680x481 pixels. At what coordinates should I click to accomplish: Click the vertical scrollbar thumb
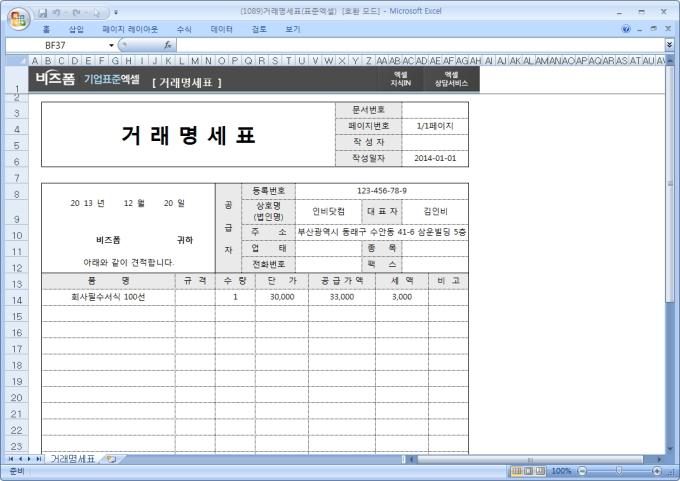[x=670, y=182]
